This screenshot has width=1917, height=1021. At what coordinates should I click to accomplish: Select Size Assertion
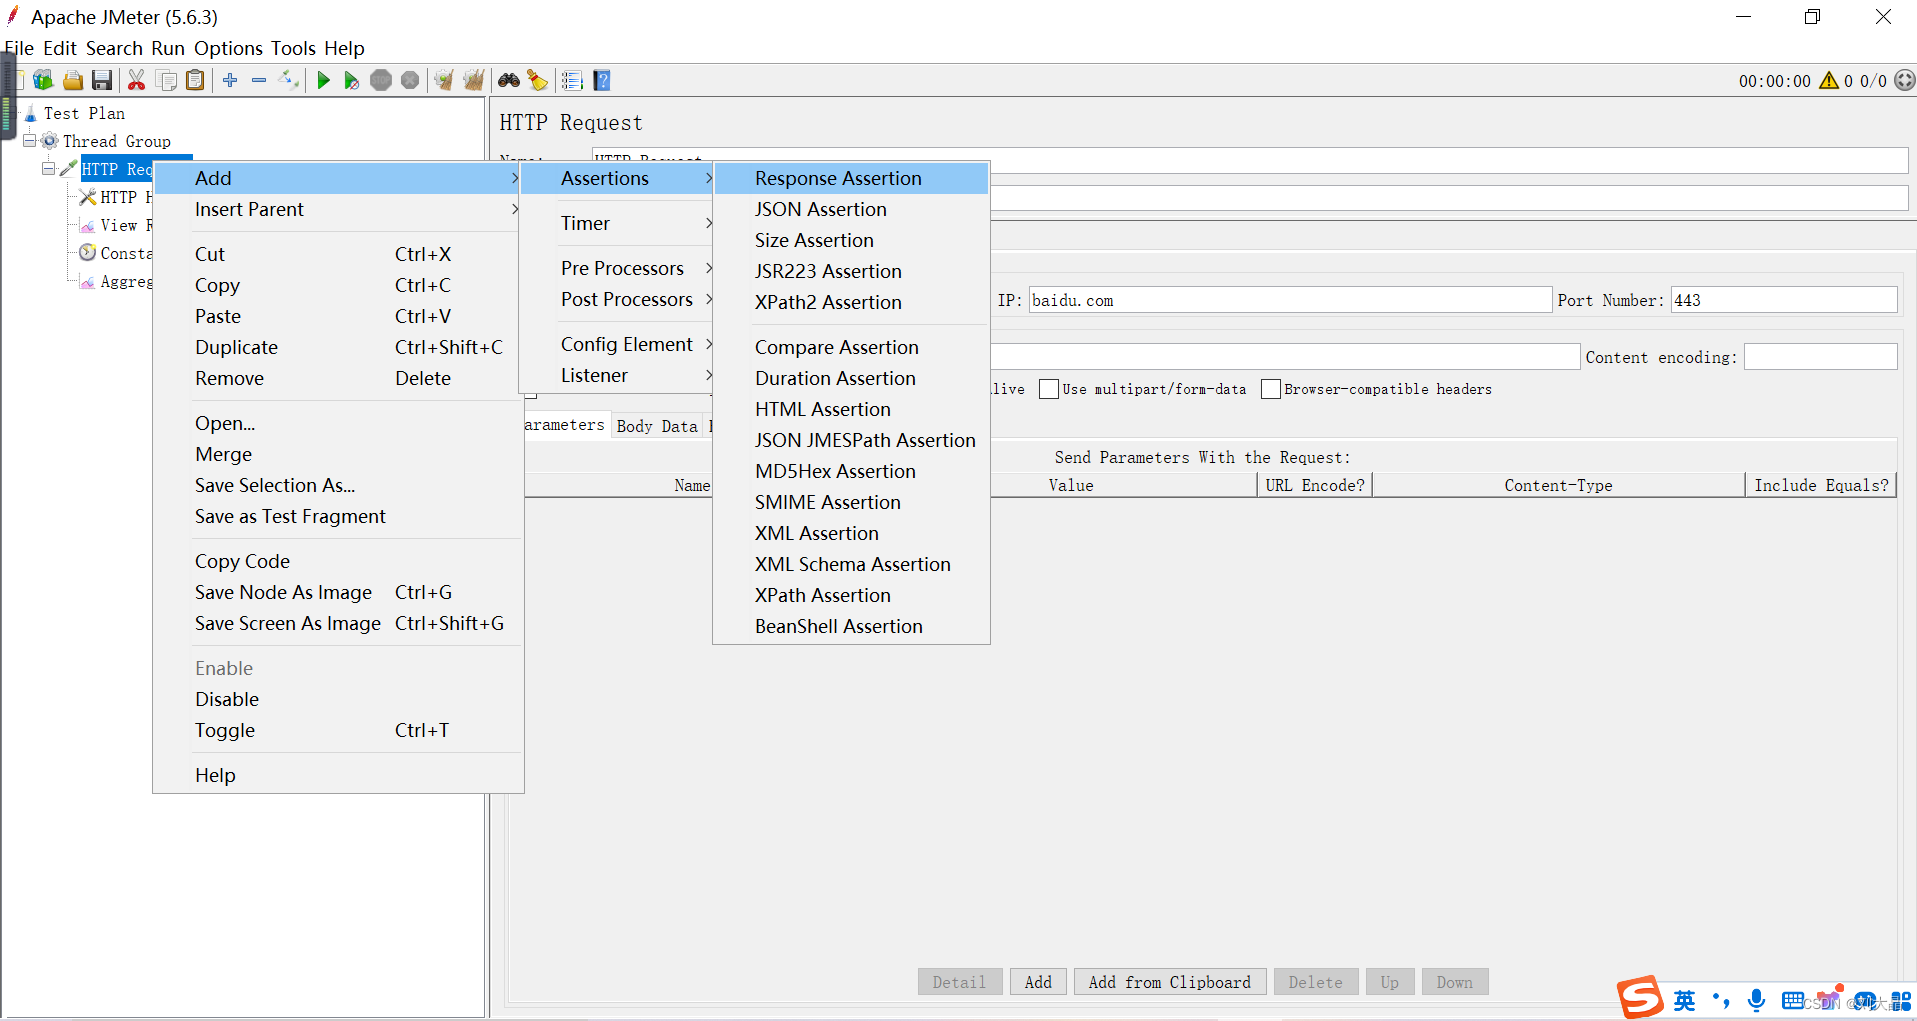coord(851,240)
